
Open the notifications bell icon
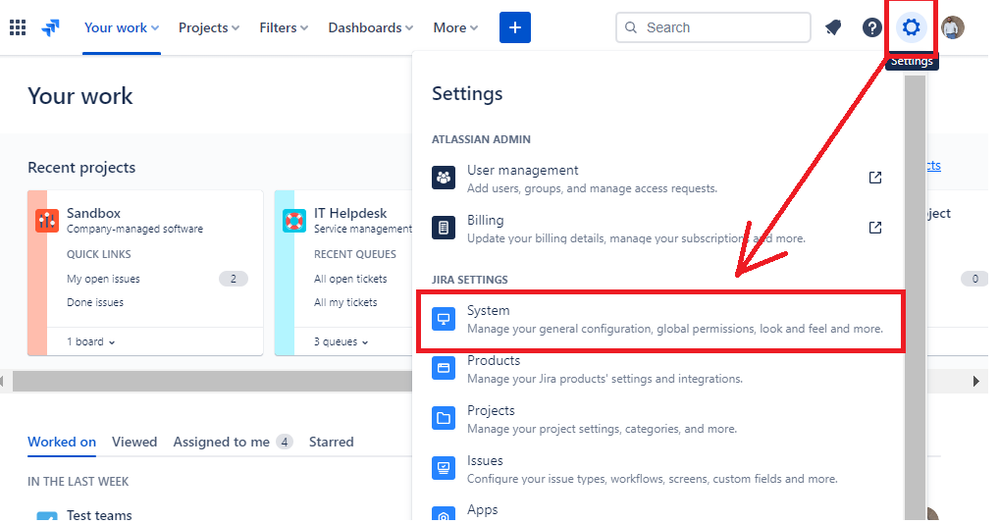click(833, 27)
